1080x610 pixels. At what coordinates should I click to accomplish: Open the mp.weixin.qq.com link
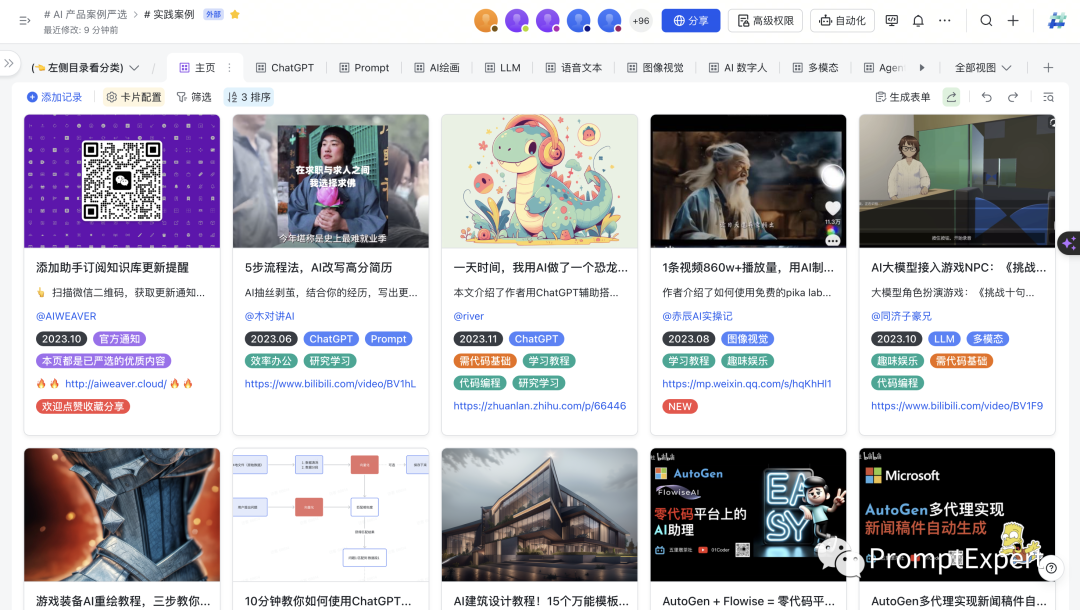(747, 383)
